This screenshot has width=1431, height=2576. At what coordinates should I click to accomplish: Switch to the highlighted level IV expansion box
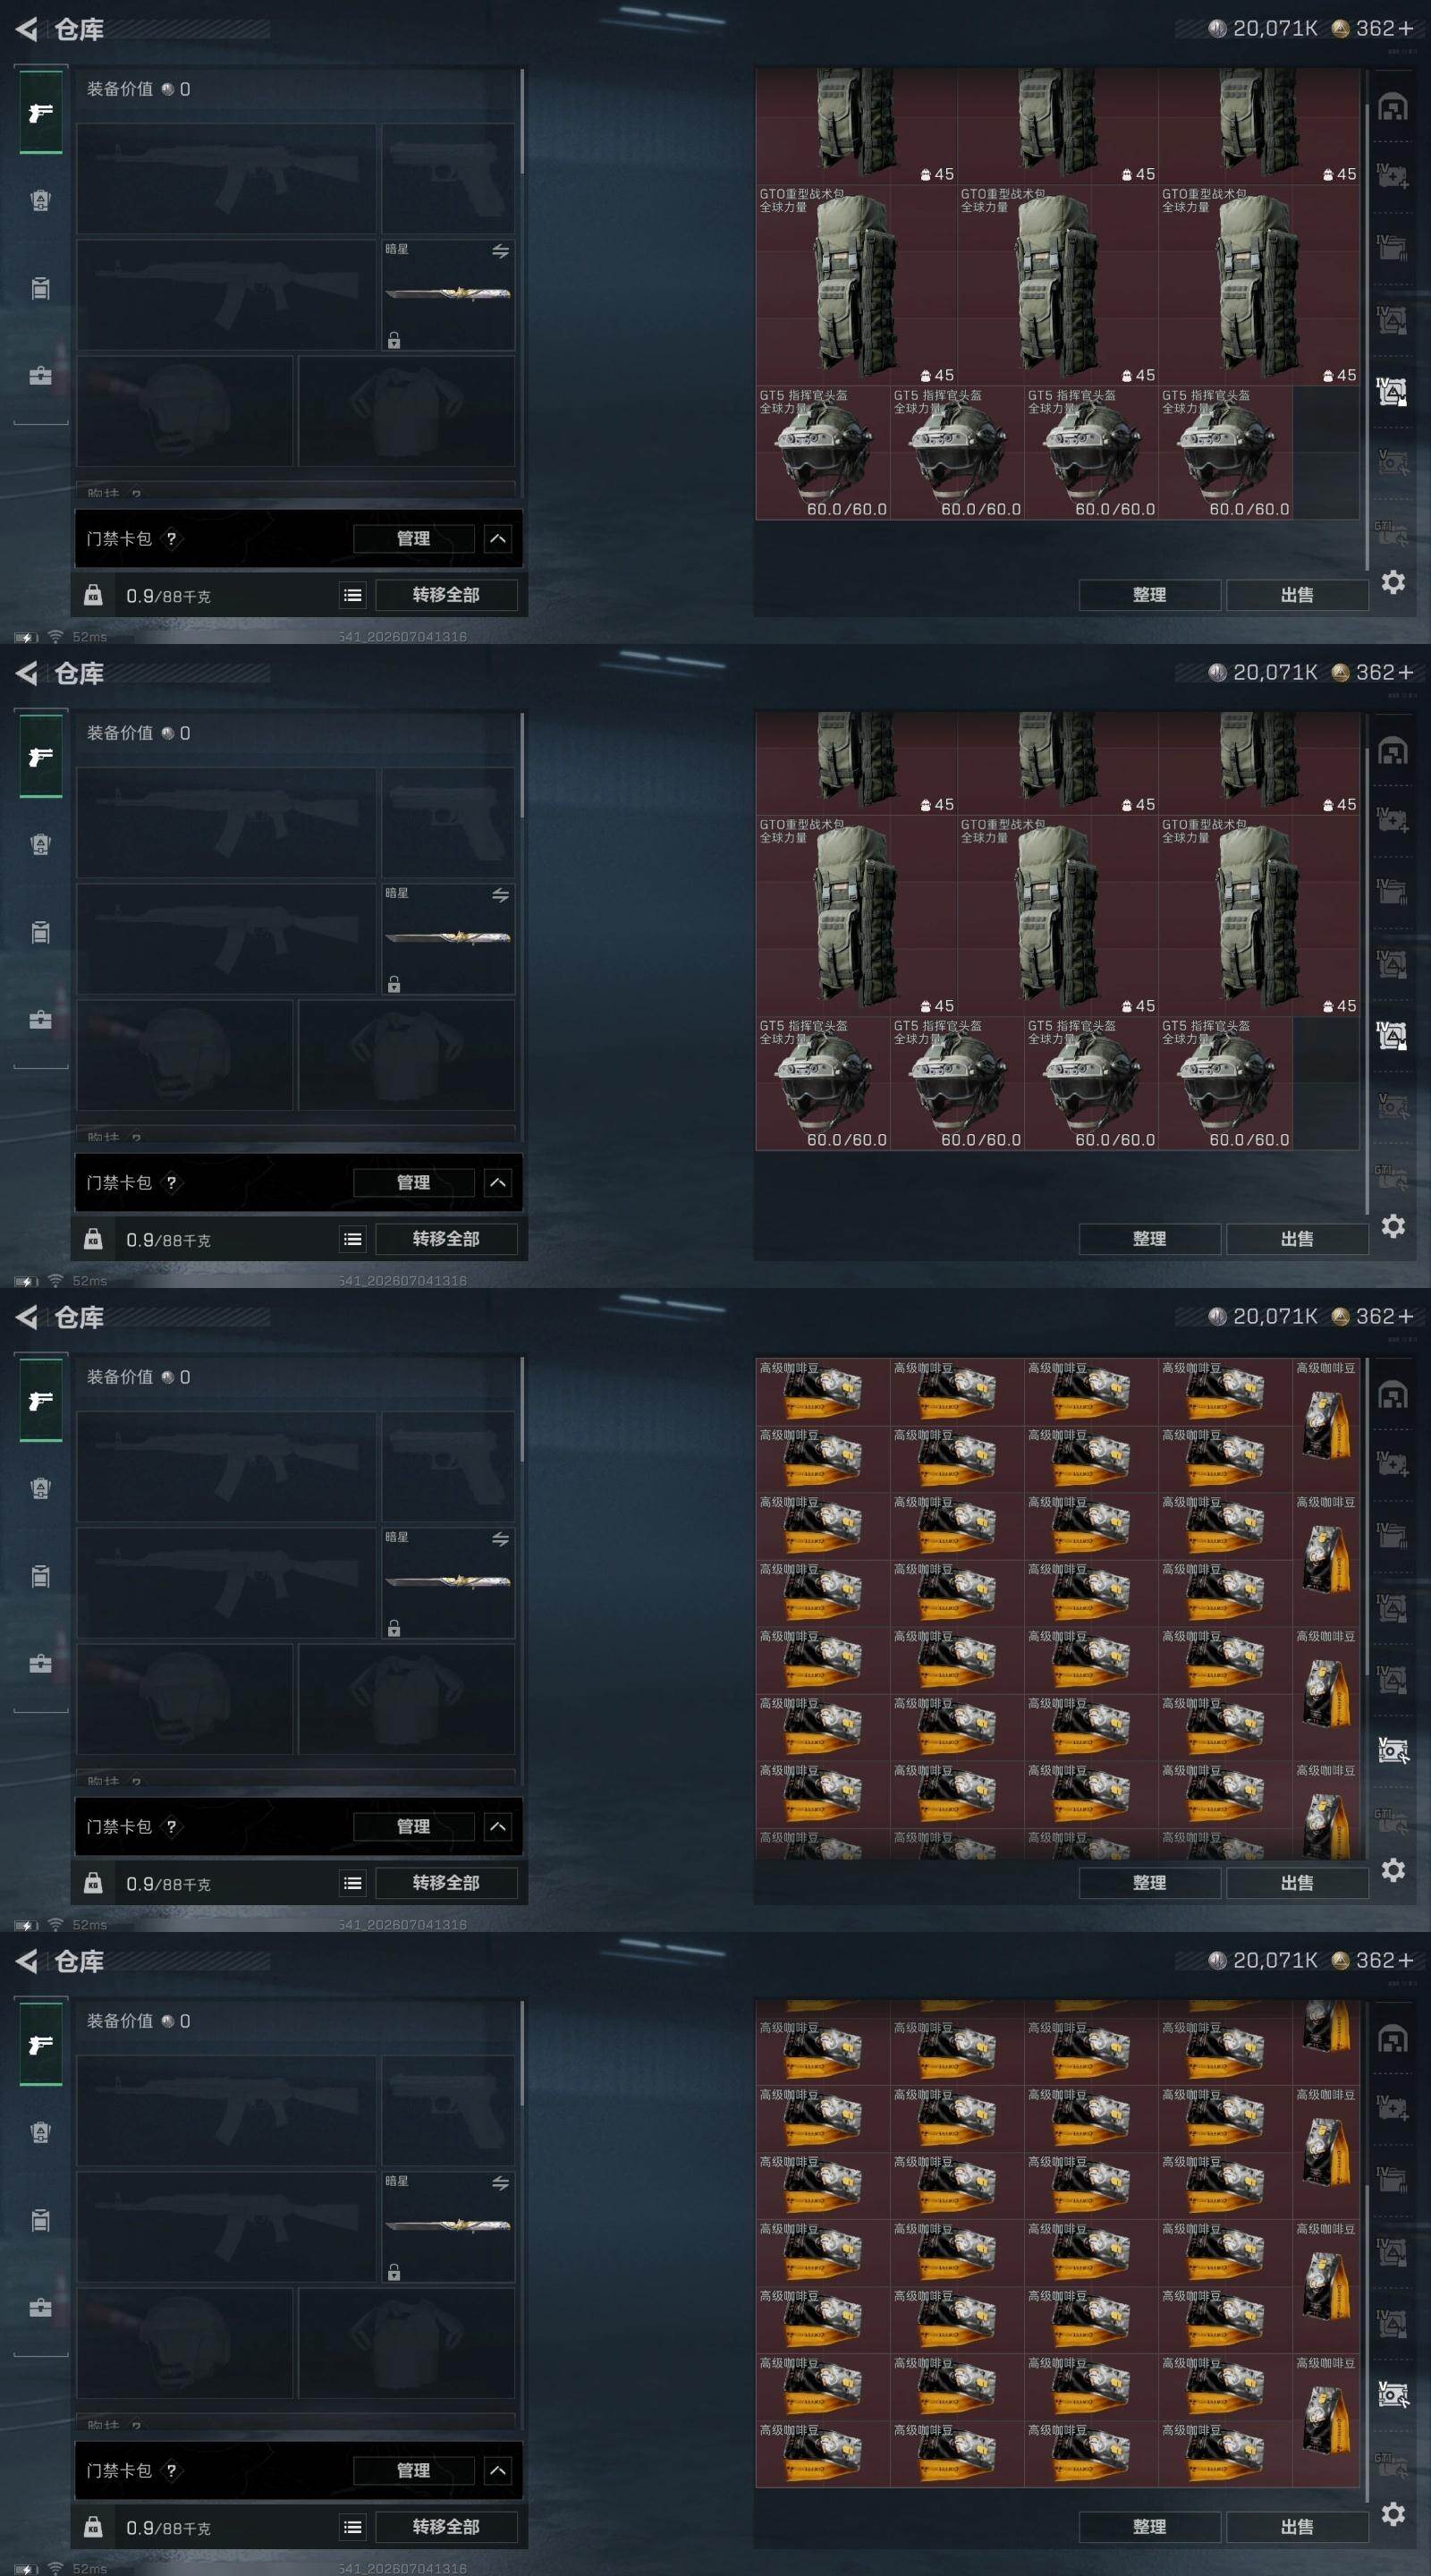(1392, 392)
